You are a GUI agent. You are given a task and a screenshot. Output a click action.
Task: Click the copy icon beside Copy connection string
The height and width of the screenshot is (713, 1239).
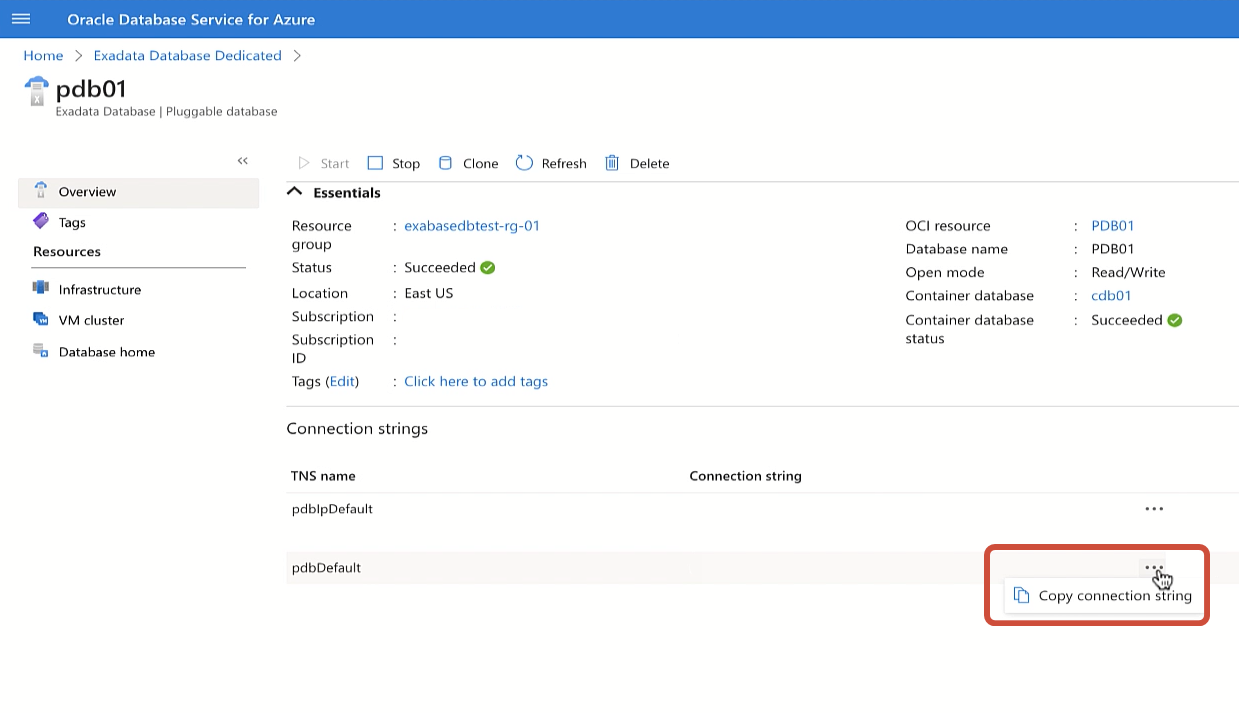(x=1021, y=595)
